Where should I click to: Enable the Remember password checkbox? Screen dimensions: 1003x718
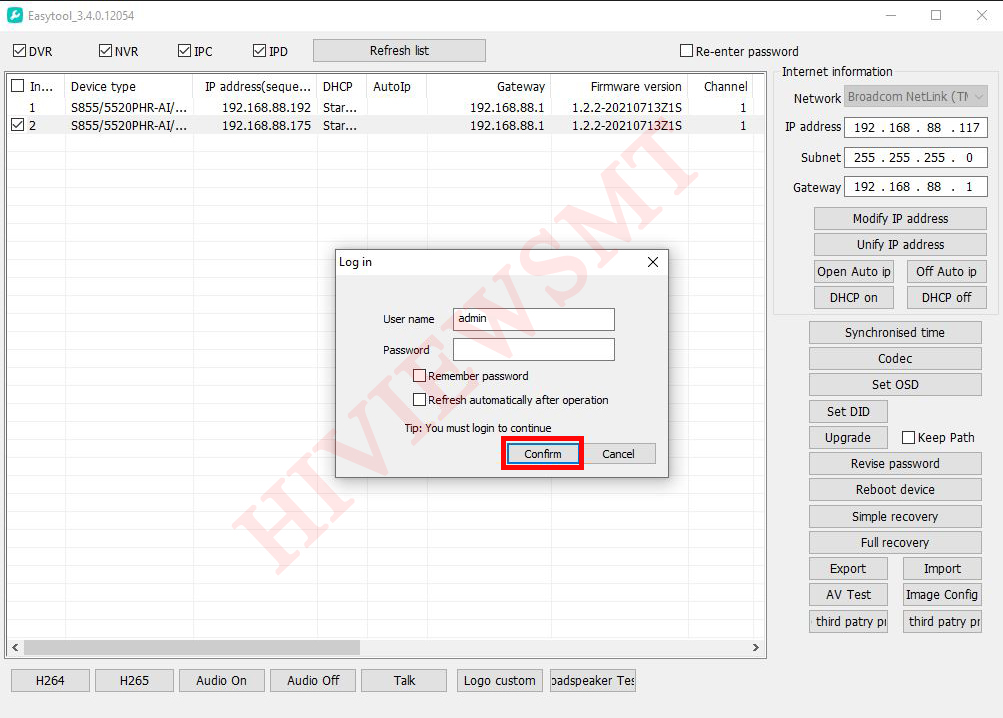click(x=420, y=376)
